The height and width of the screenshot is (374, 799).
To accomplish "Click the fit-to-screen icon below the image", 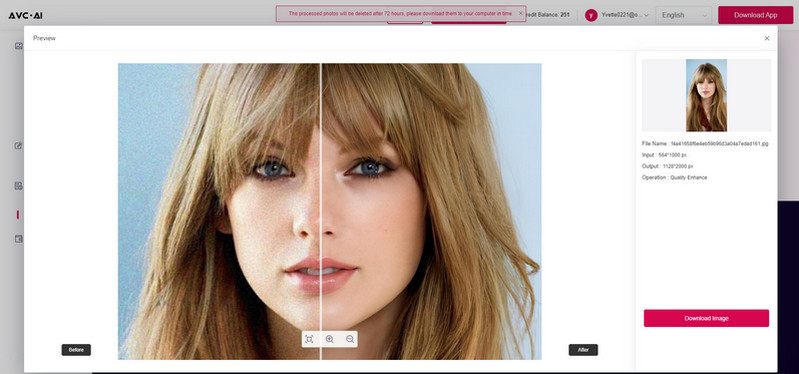I will point(309,339).
